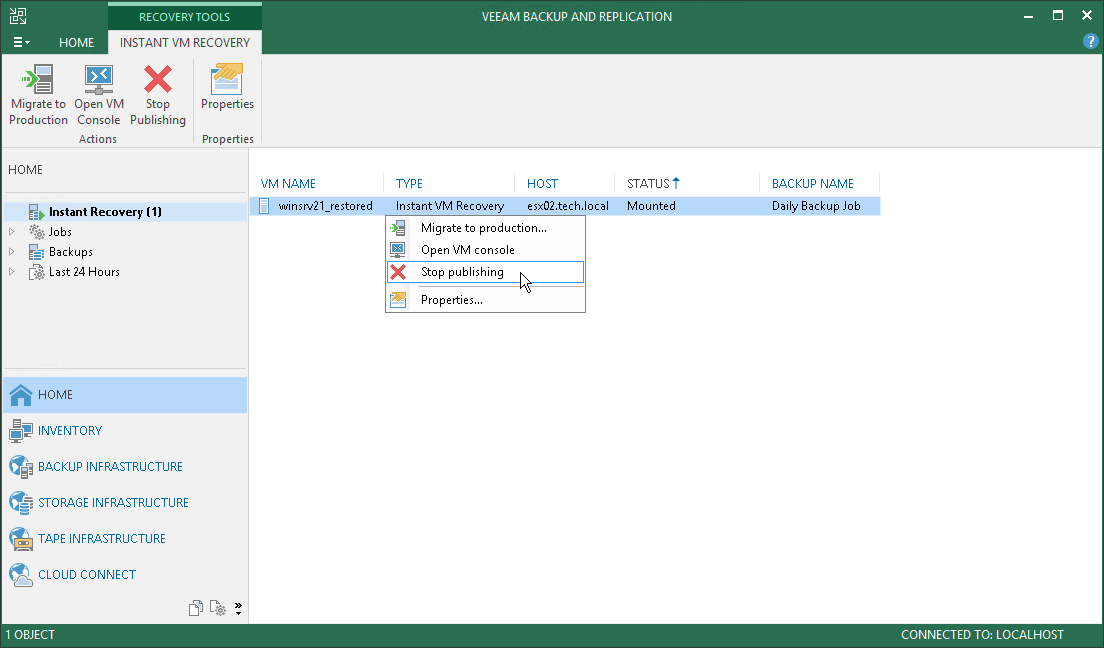
Task: Click Properties context menu icon
Action: tap(398, 299)
